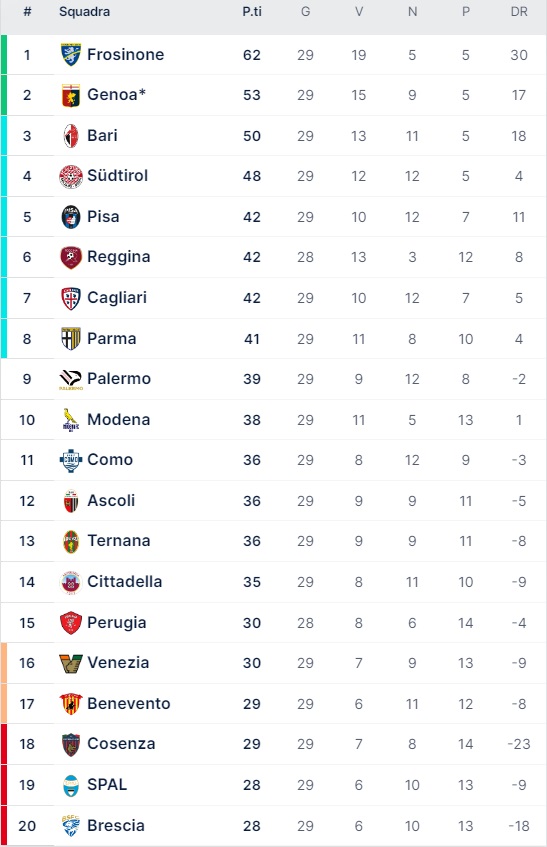Select the Modena canary logo
547x847 pixels.
click(71, 420)
